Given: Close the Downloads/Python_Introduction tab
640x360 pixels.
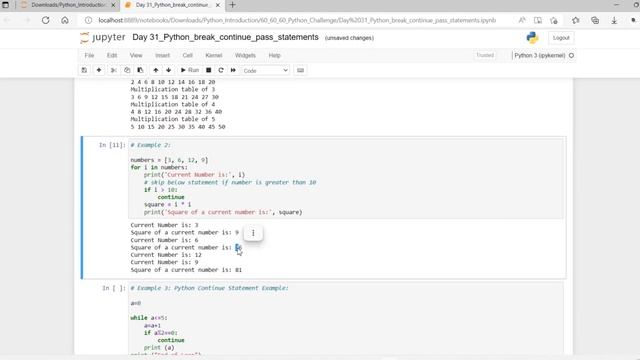Looking at the screenshot, I should (113, 5).
